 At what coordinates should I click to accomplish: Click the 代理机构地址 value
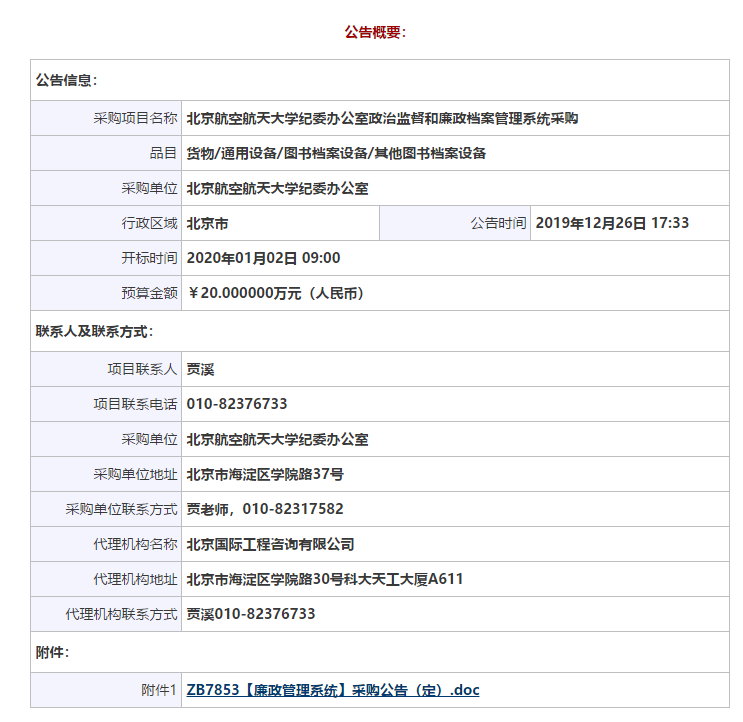(x=325, y=579)
